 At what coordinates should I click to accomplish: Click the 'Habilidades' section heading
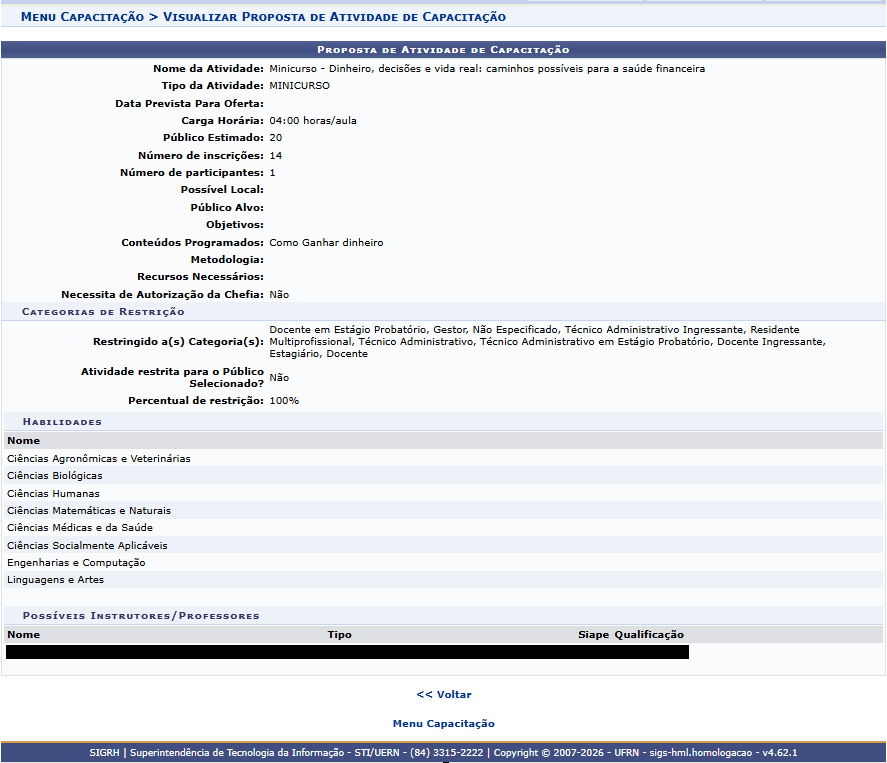pyautogui.click(x=62, y=422)
